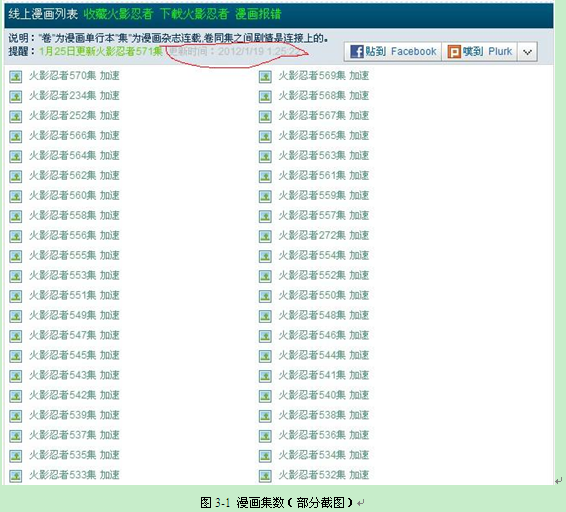This screenshot has height=512, width=566.
Task: Click the image icon beside 火影忍者553集
Action: point(16,276)
